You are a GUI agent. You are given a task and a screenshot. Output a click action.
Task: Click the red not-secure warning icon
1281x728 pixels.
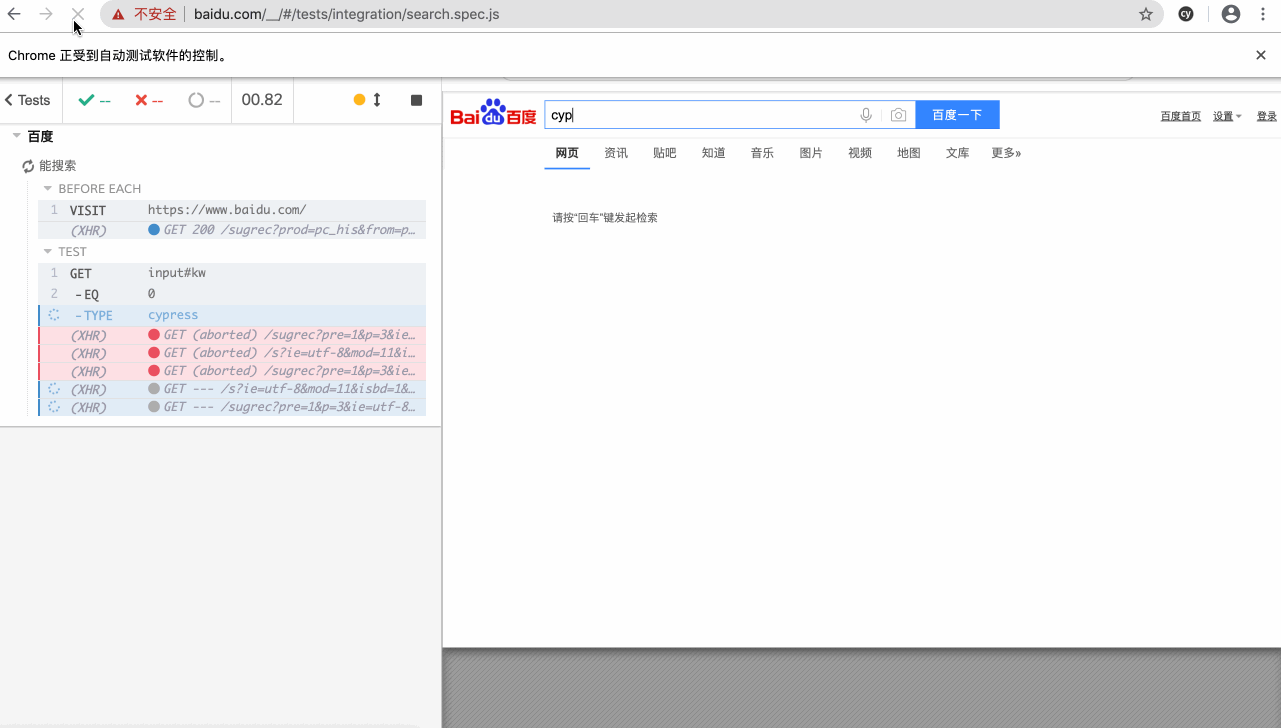tap(118, 14)
